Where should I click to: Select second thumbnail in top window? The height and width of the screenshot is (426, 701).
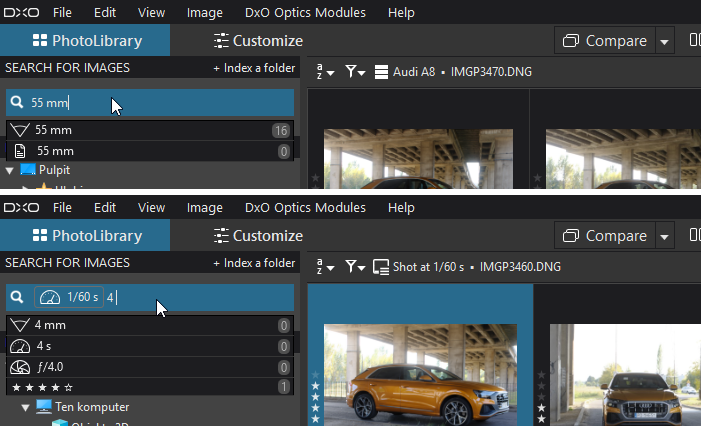pos(623,159)
